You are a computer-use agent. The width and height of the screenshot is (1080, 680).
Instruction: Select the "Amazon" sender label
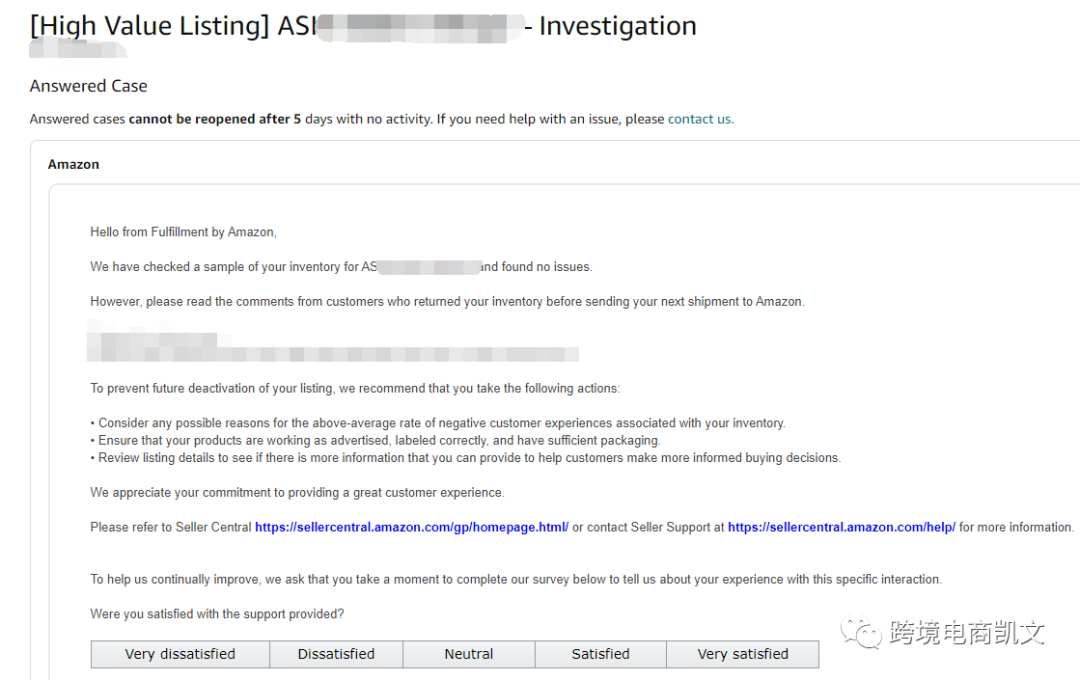coord(74,164)
